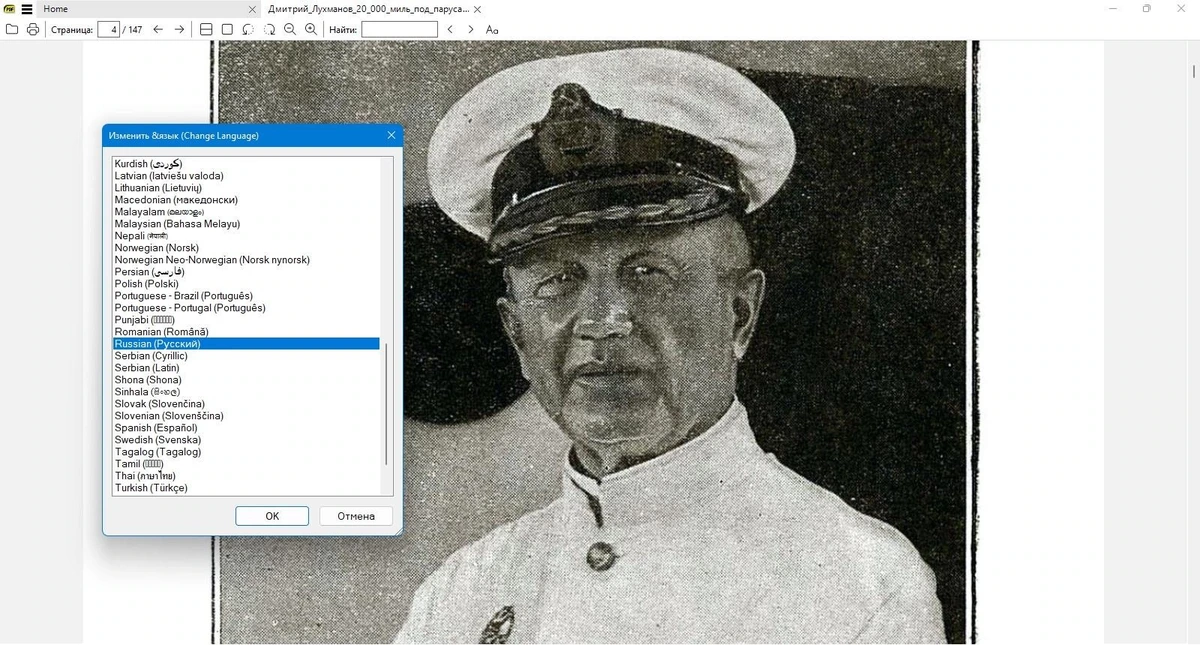Viewport: 1200px width, 645px height.
Task: Go to previous page arrow
Action: 158,30
